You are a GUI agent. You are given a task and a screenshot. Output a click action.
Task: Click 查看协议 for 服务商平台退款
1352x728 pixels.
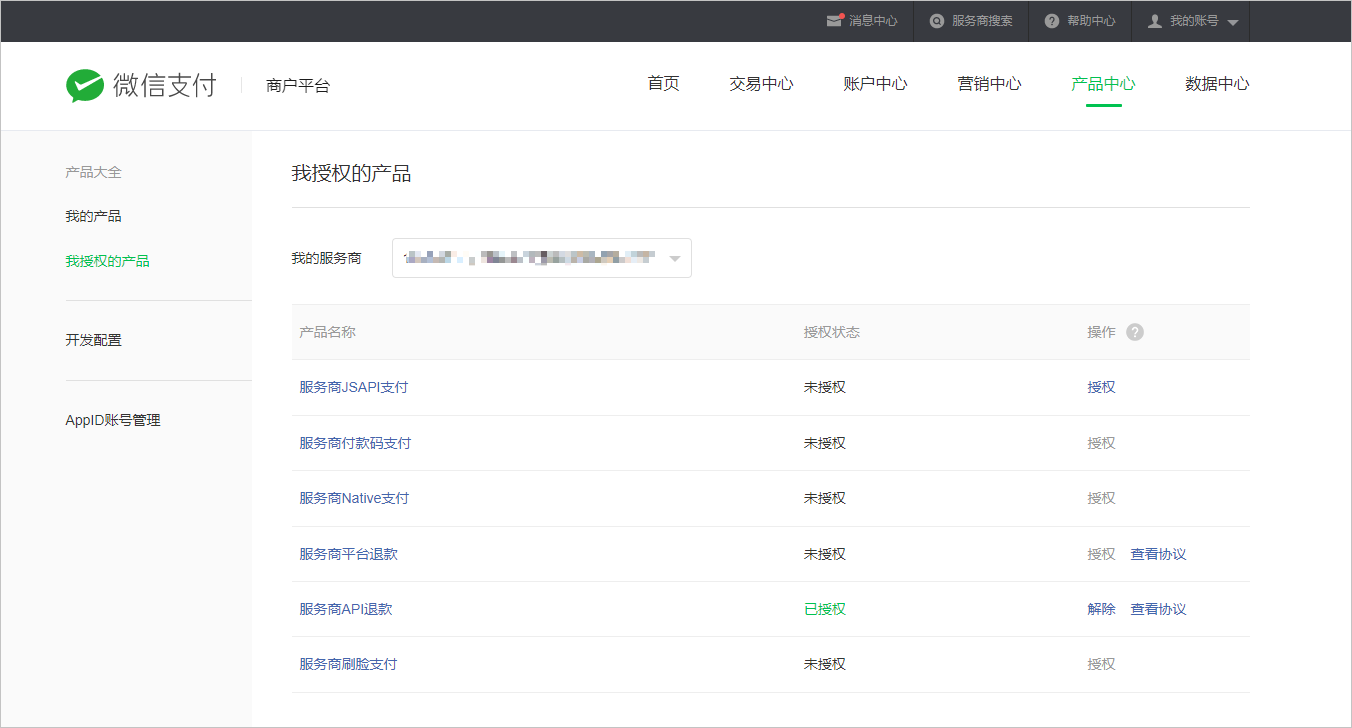(x=1158, y=554)
